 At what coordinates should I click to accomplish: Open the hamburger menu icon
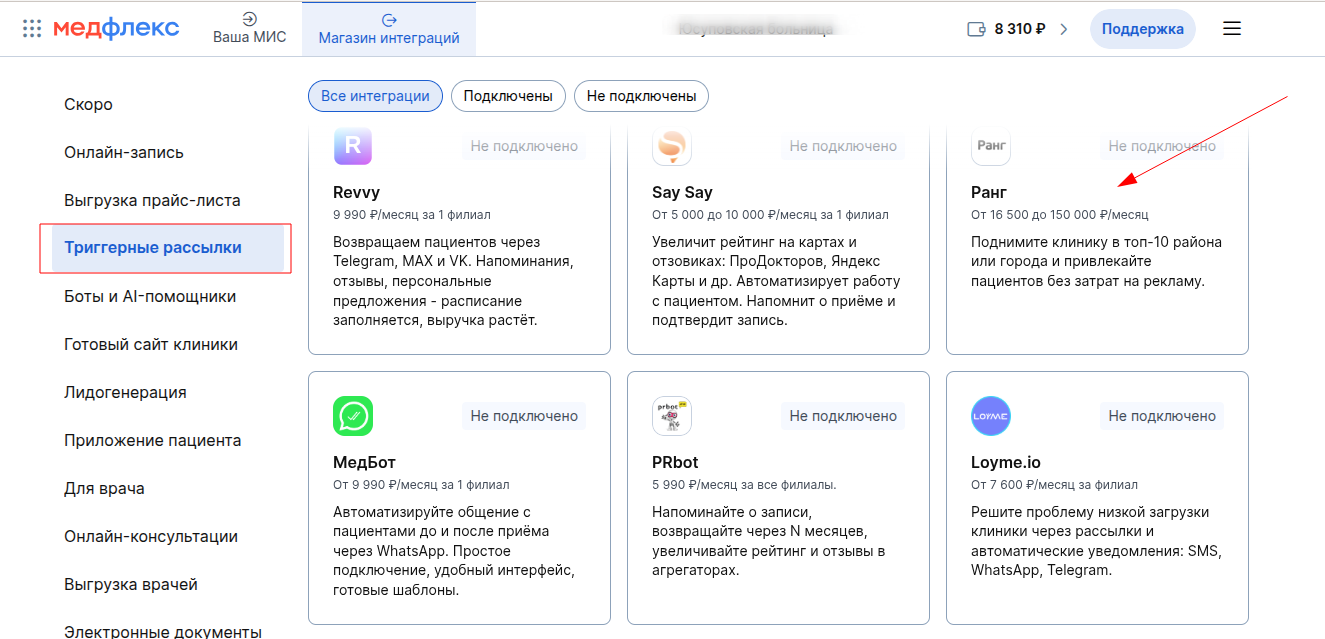[1232, 29]
